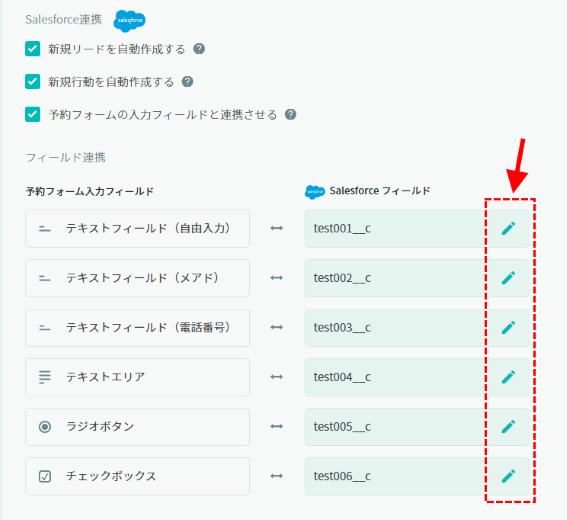Disable 予約フォームの入力フィールドと連携させる checkbox

pos(33,115)
